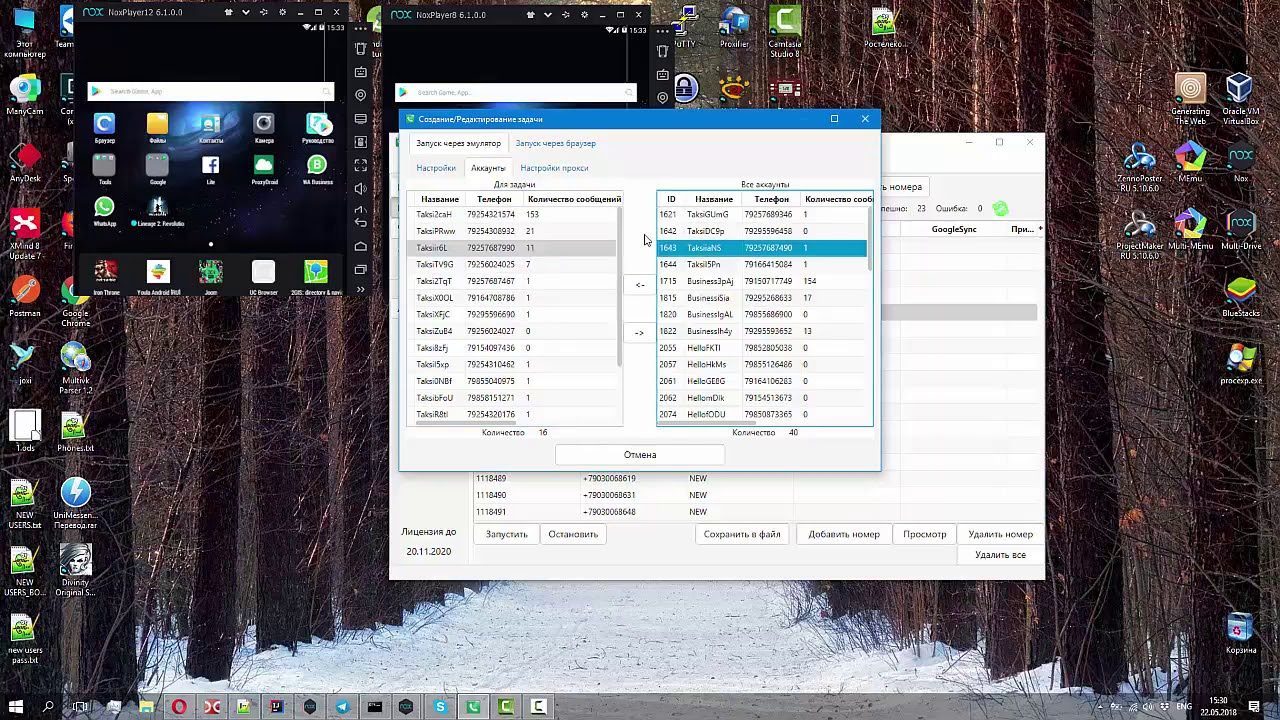Click the Удалить номер button
The image size is (1280, 720).
tap(1000, 534)
